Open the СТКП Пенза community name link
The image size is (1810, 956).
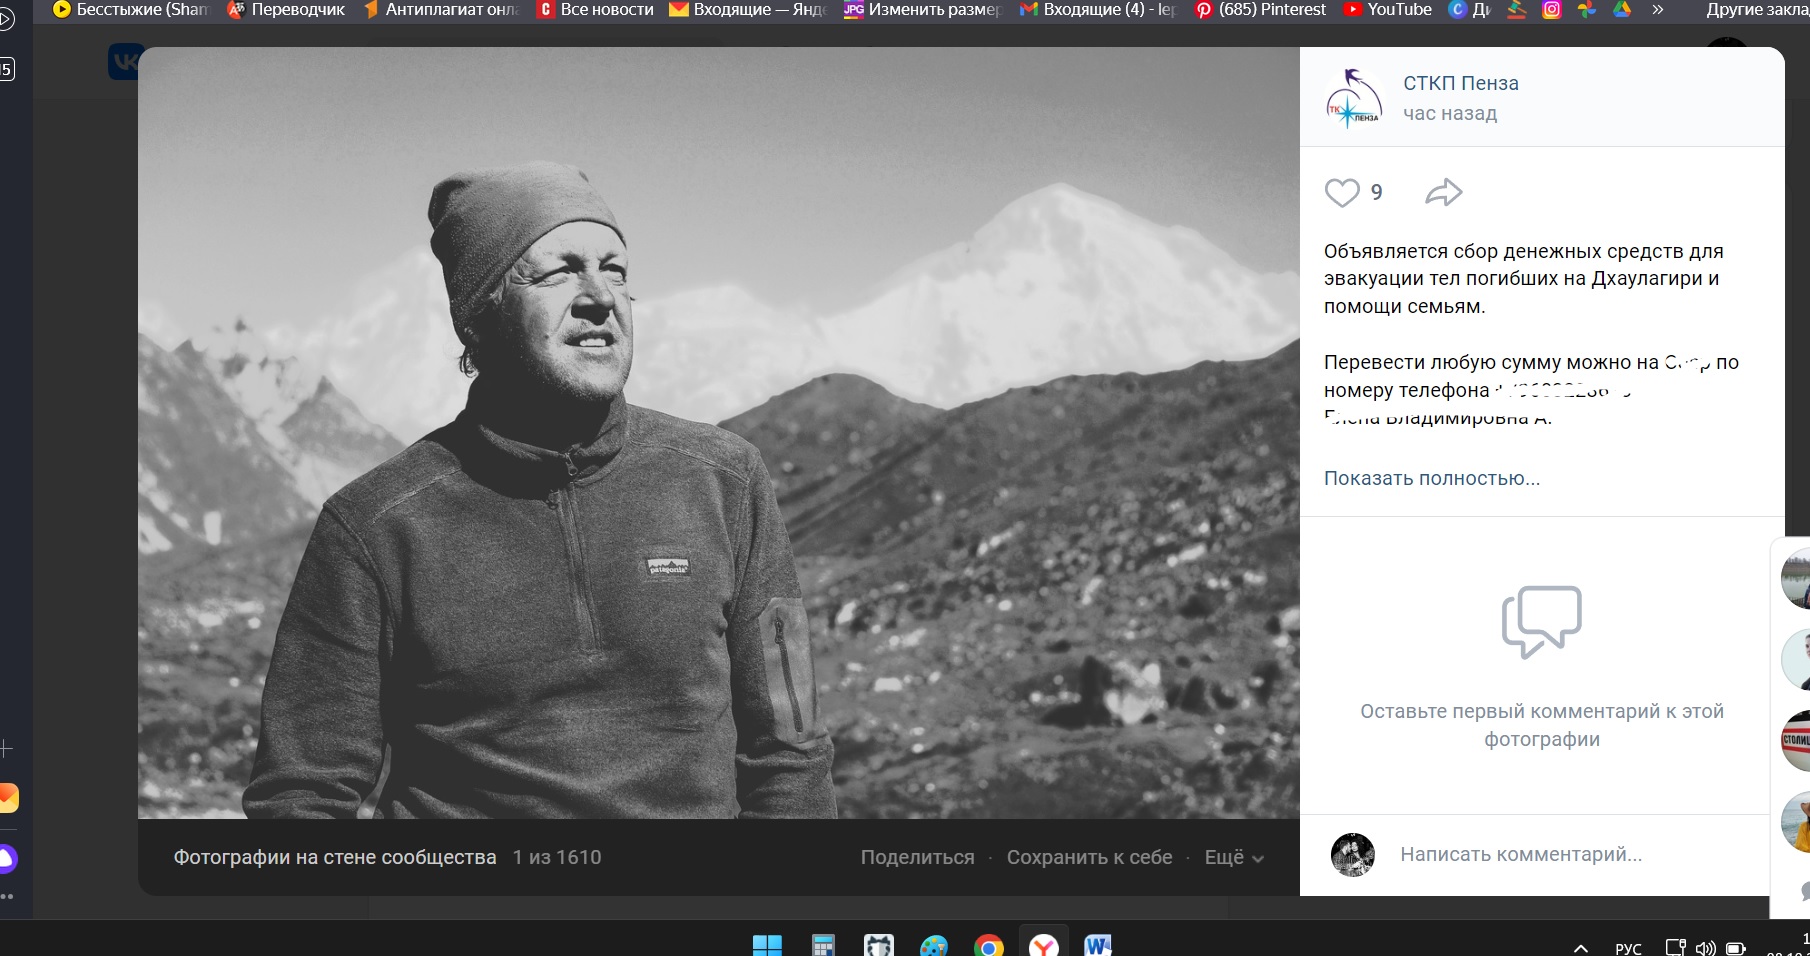(1460, 83)
